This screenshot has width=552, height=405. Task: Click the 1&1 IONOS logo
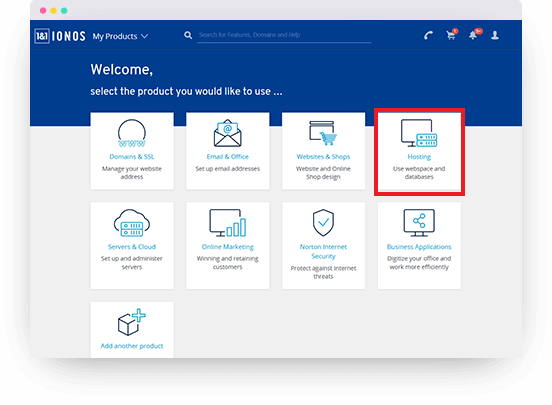point(60,36)
